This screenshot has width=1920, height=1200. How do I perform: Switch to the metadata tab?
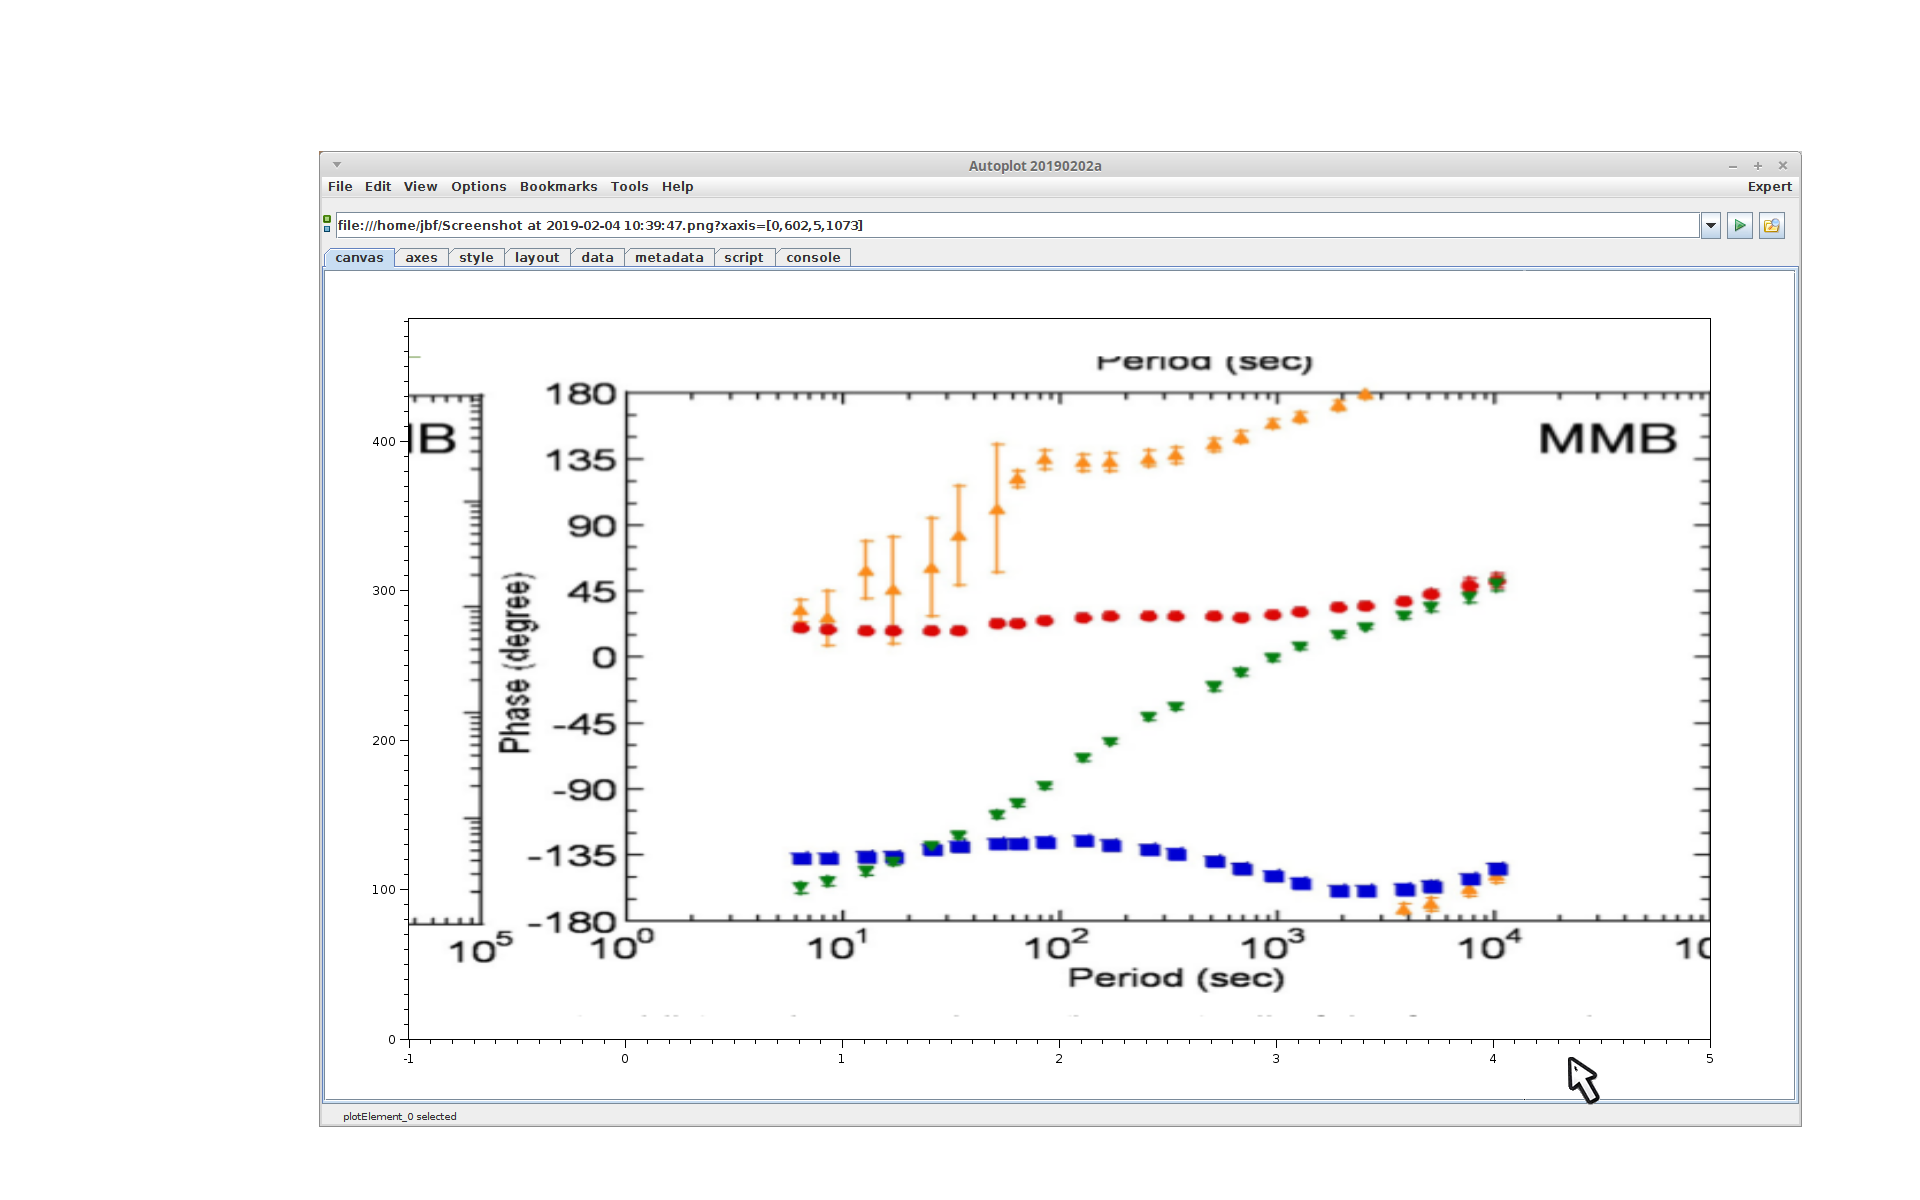[x=669, y=258]
